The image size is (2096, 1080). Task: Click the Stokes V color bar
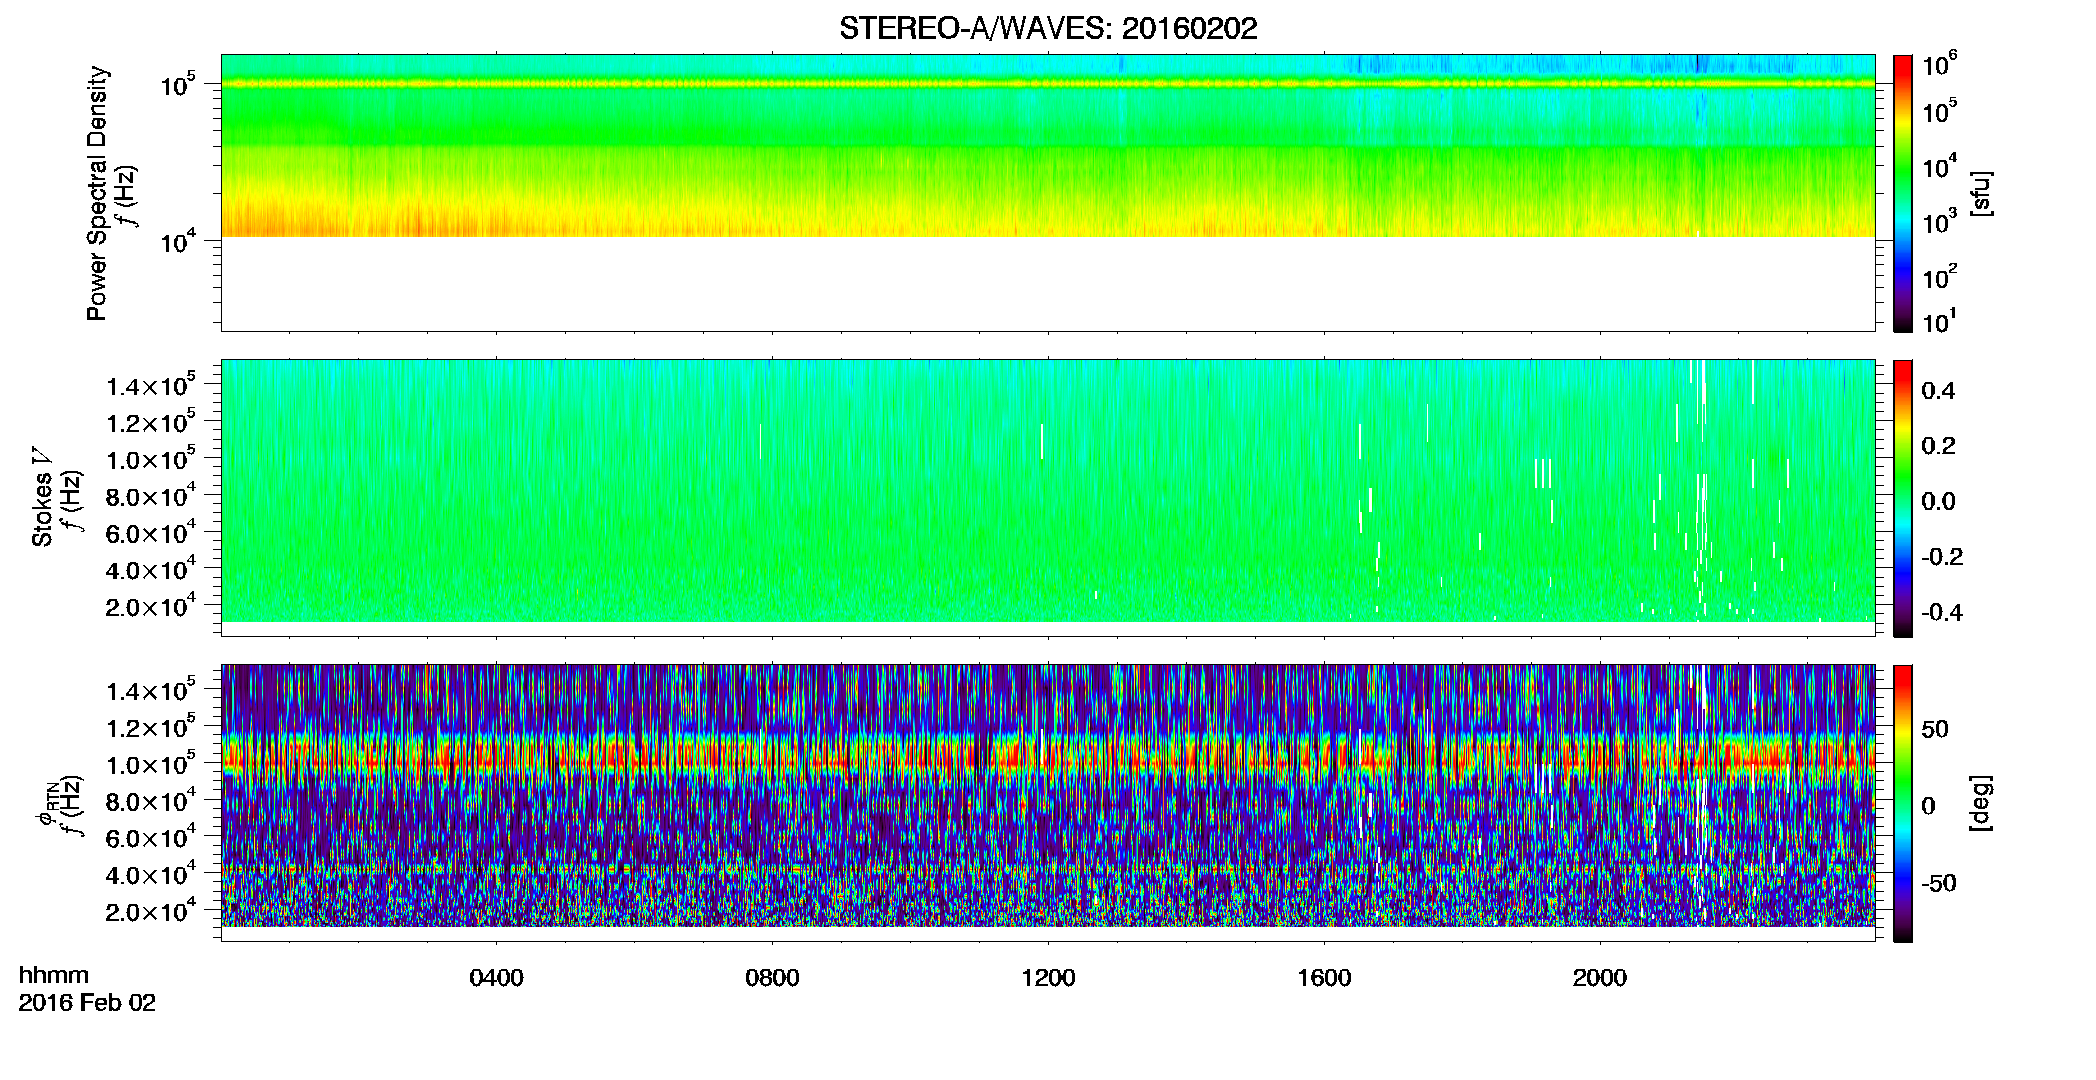pos(1903,498)
